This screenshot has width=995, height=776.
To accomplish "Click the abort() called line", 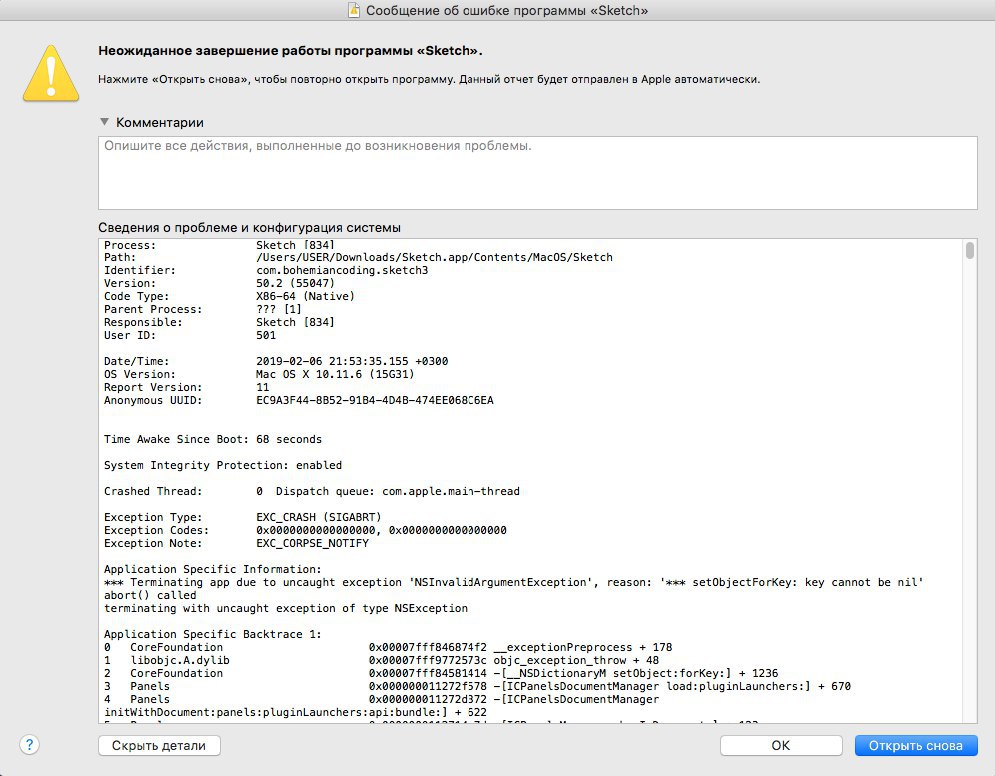I will coord(150,595).
